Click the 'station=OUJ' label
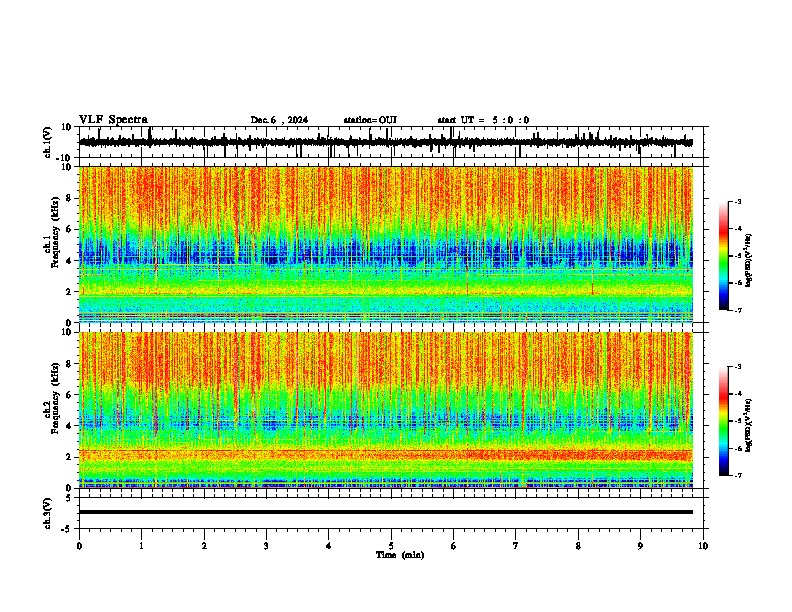The width and height of the screenshot is (792, 612). point(370,120)
